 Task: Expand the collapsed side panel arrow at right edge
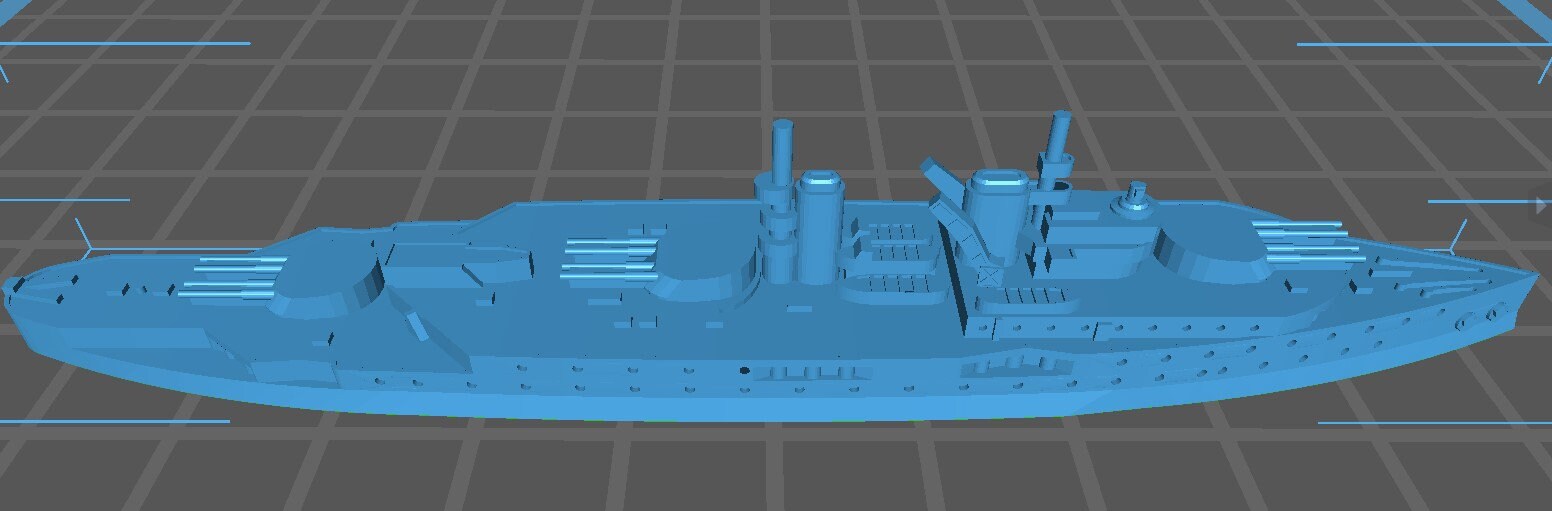pyautogui.click(x=1541, y=205)
